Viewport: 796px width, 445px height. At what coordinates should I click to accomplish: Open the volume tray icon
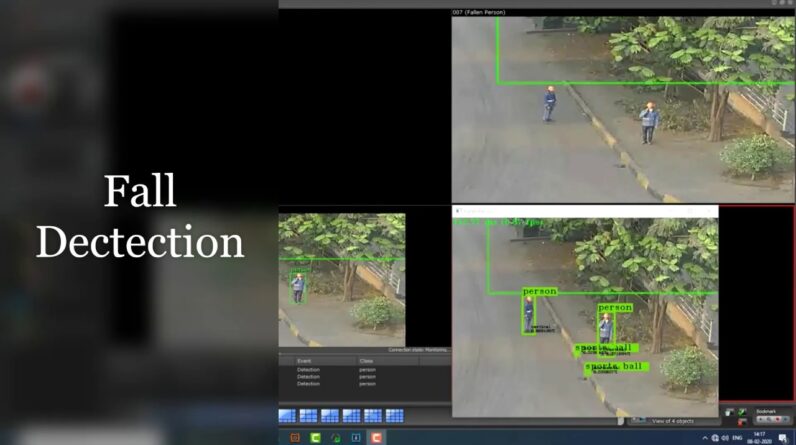click(x=725, y=438)
